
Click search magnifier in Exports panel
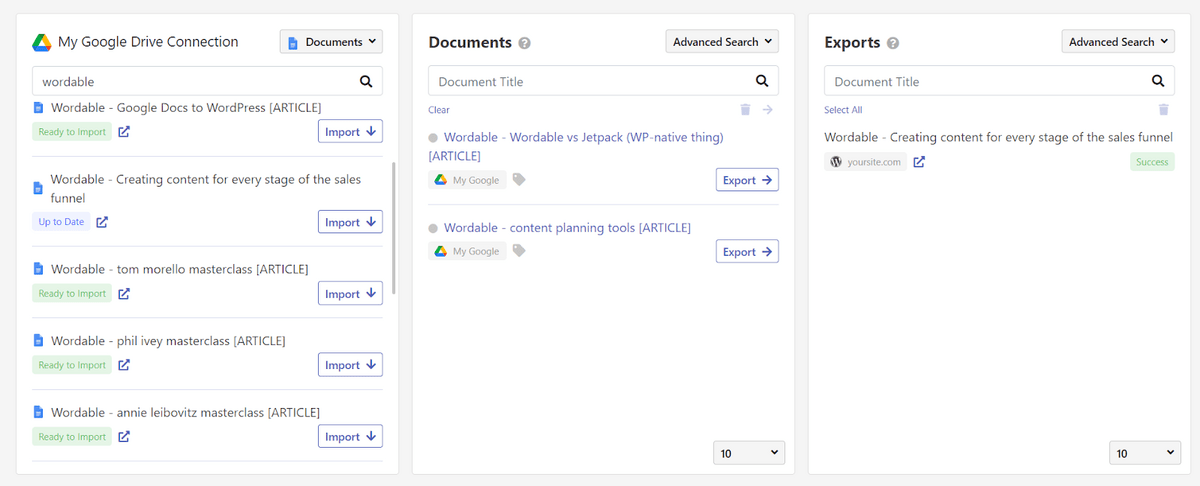click(x=1158, y=82)
